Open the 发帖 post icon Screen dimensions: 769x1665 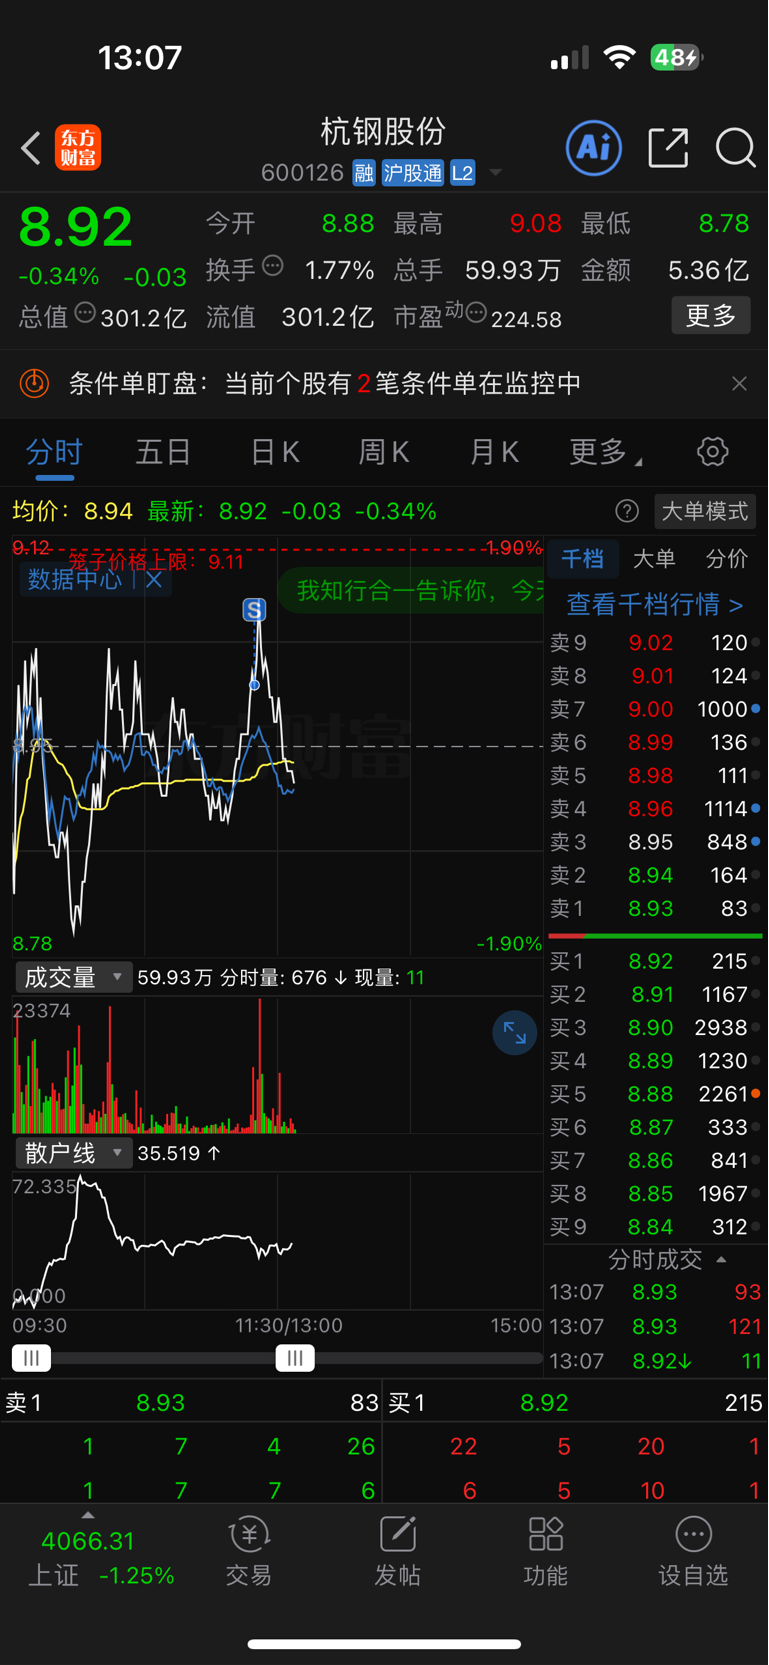click(x=397, y=1551)
